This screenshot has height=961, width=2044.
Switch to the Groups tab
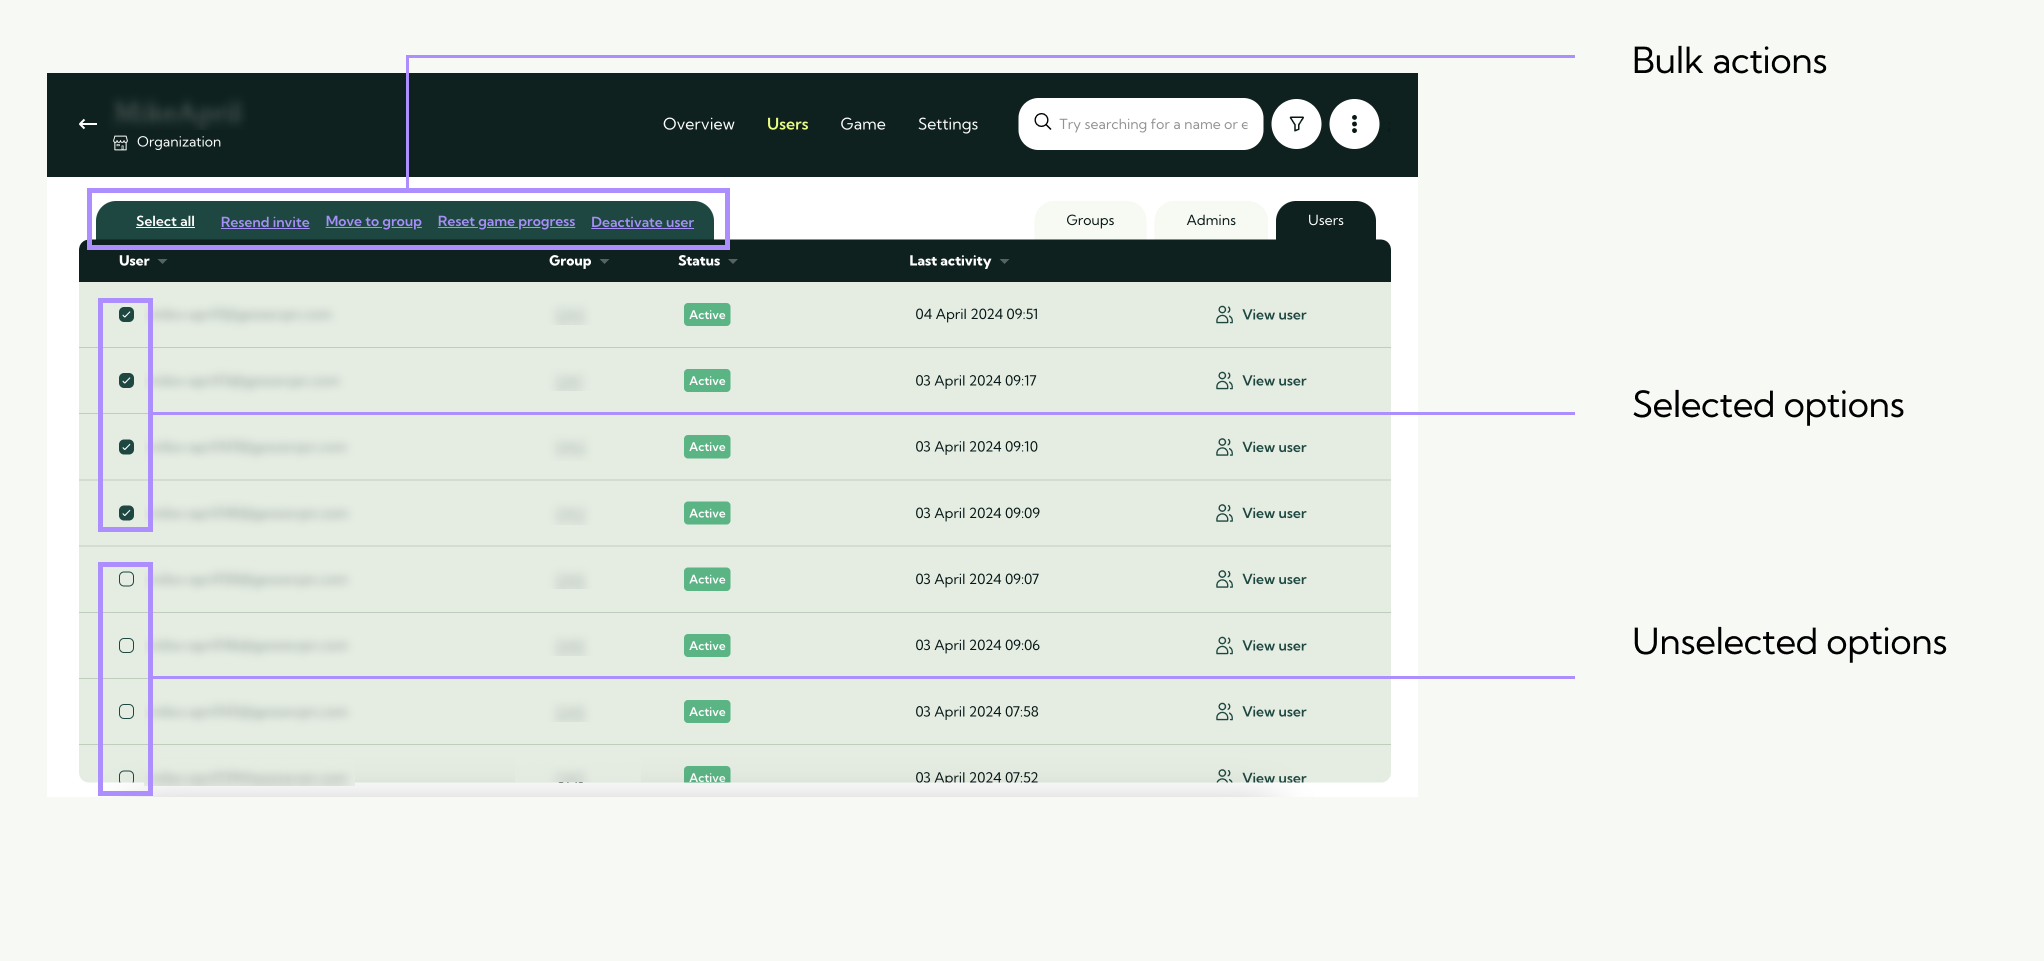point(1090,220)
